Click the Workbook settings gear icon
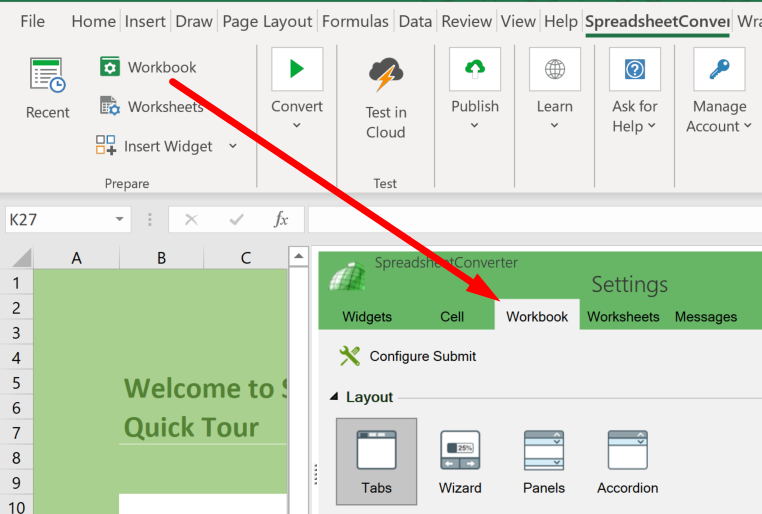Image resolution: width=762 pixels, height=514 pixels. tap(110, 67)
